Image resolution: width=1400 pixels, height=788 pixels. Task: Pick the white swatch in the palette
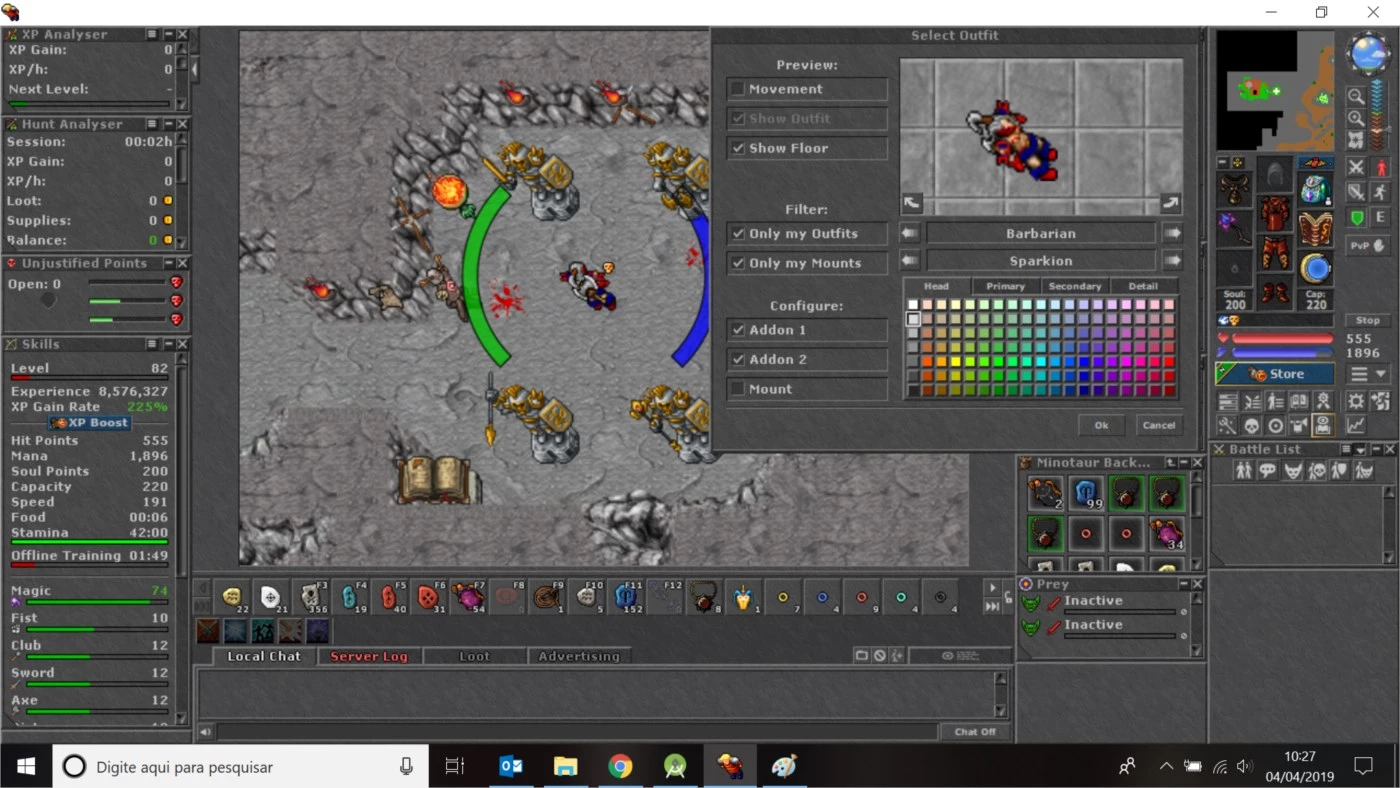click(913, 304)
